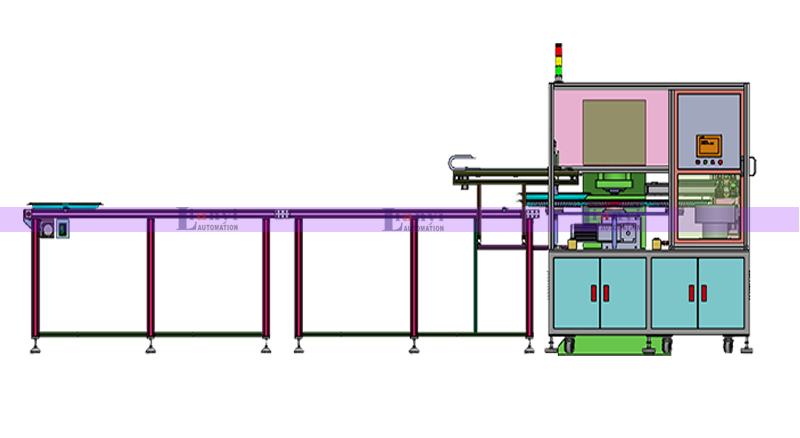
Task: Click the green switch box beside the conveyor motor
Action: pyautogui.click(x=63, y=229)
